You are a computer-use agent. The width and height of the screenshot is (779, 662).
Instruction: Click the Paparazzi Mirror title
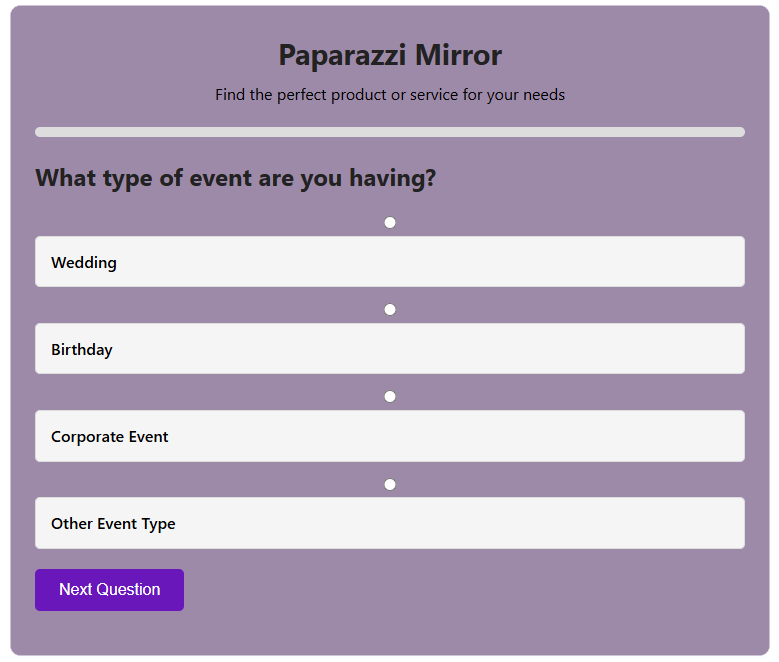tap(390, 55)
